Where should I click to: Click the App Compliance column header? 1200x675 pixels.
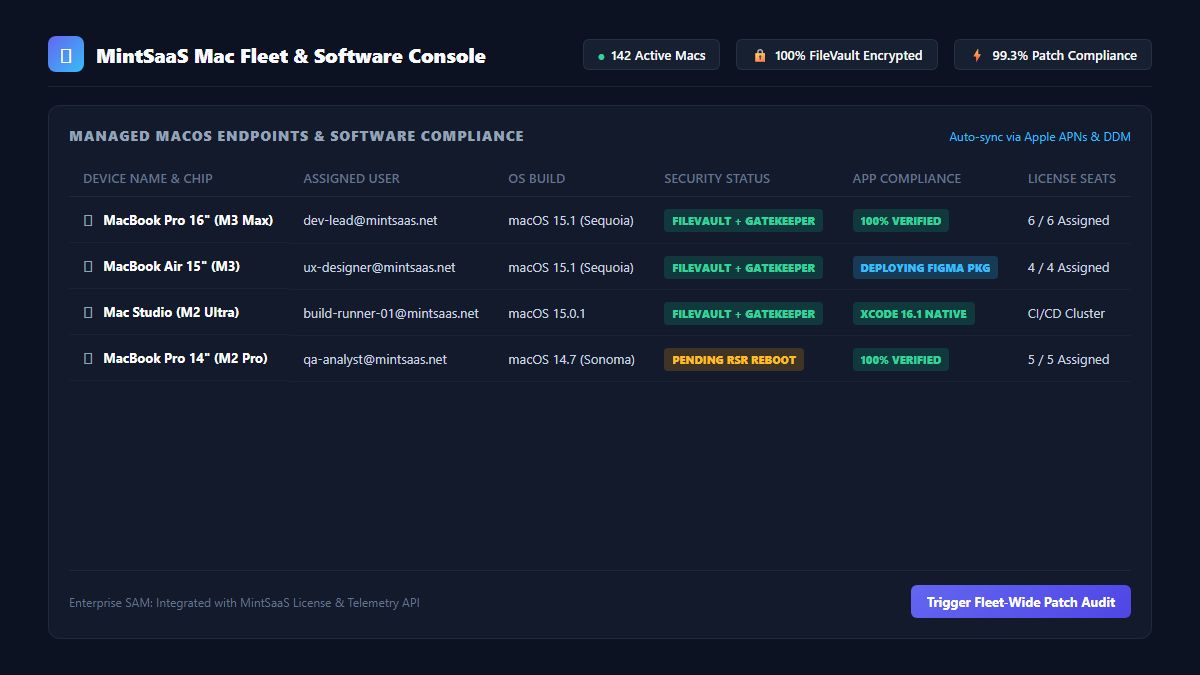coord(907,178)
